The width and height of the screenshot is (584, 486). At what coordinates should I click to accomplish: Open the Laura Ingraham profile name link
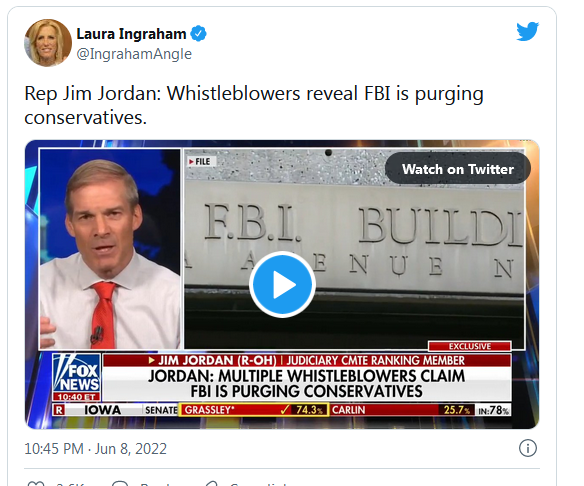tap(131, 34)
